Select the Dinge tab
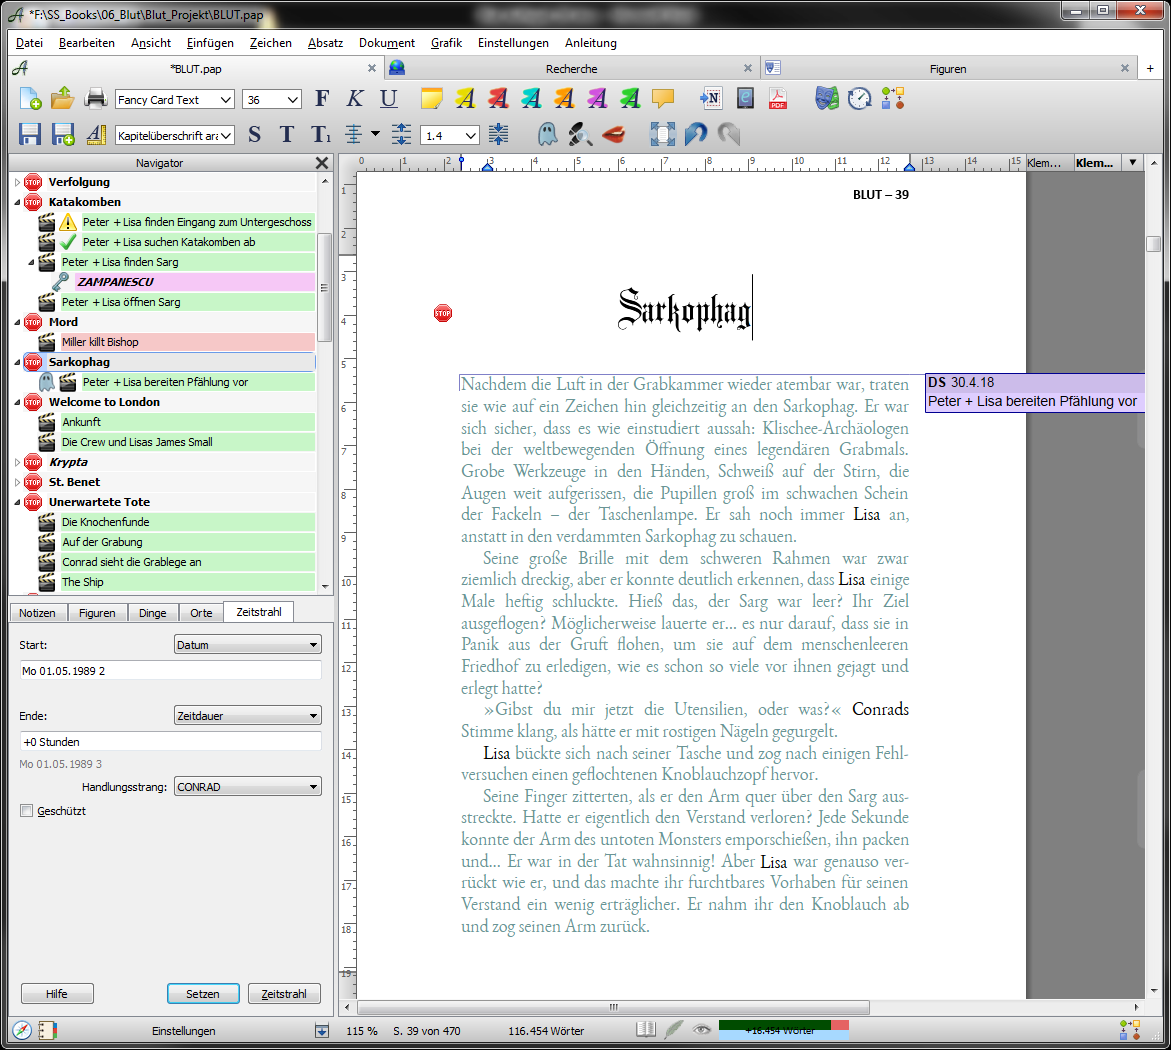The width and height of the screenshot is (1171, 1050). [x=152, y=612]
